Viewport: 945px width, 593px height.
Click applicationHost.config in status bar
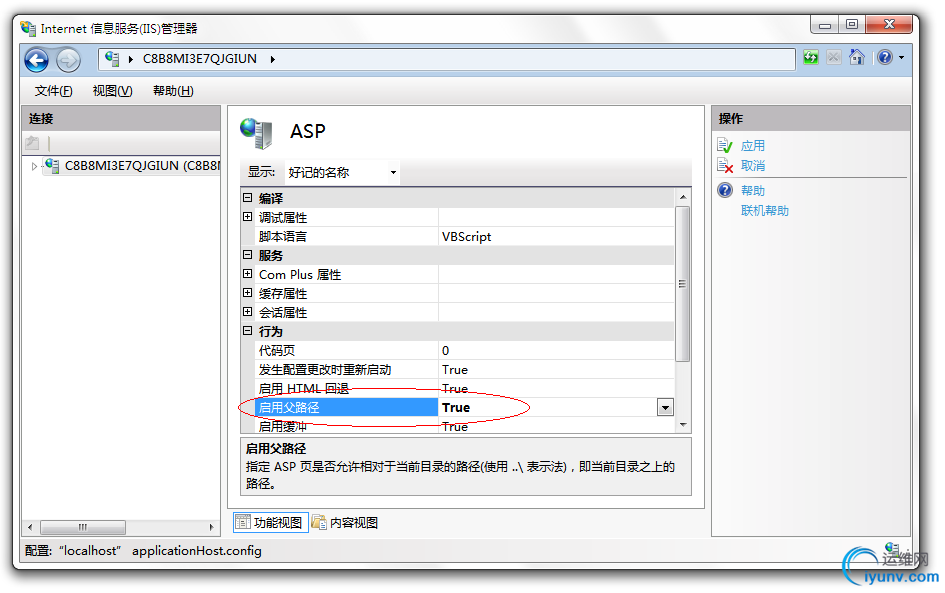click(197, 551)
